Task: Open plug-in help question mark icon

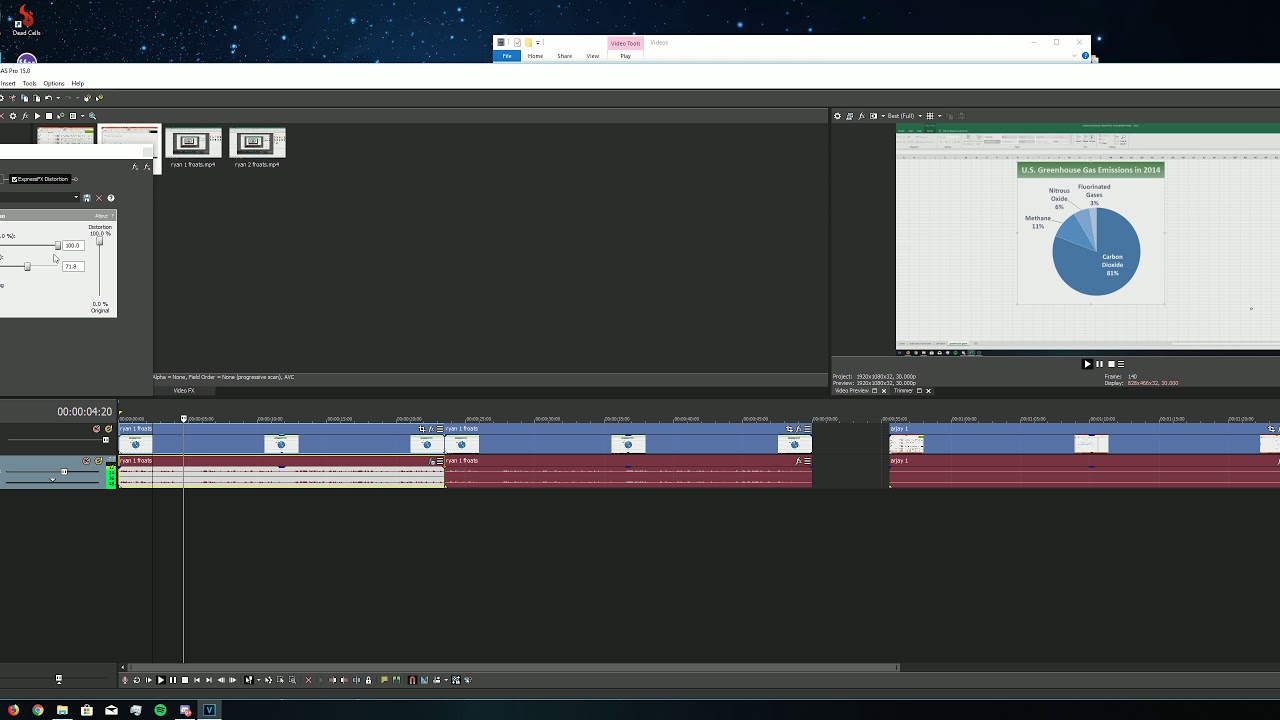Action: (111, 198)
